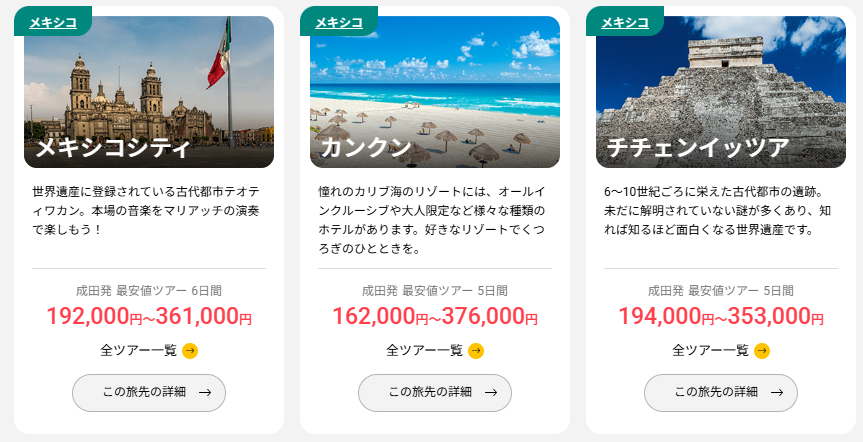The height and width of the screenshot is (442, 863).
Task: Click 全ツアー一覧 link for Chichen Itza
Action: [711, 350]
